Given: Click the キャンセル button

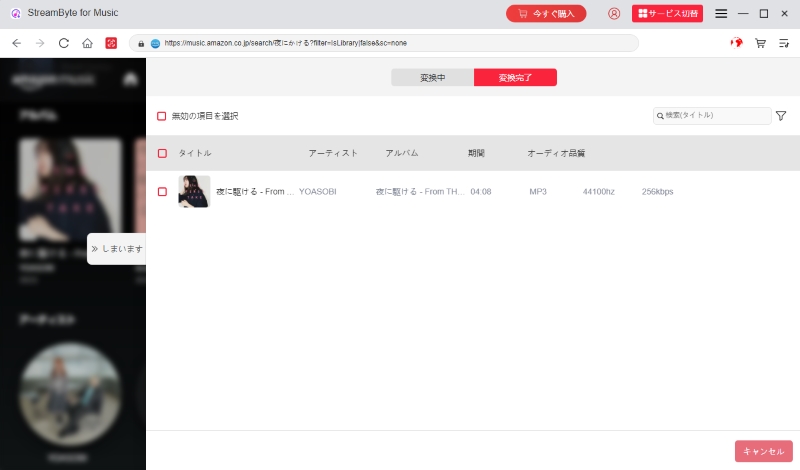Looking at the screenshot, I should pyautogui.click(x=764, y=451).
